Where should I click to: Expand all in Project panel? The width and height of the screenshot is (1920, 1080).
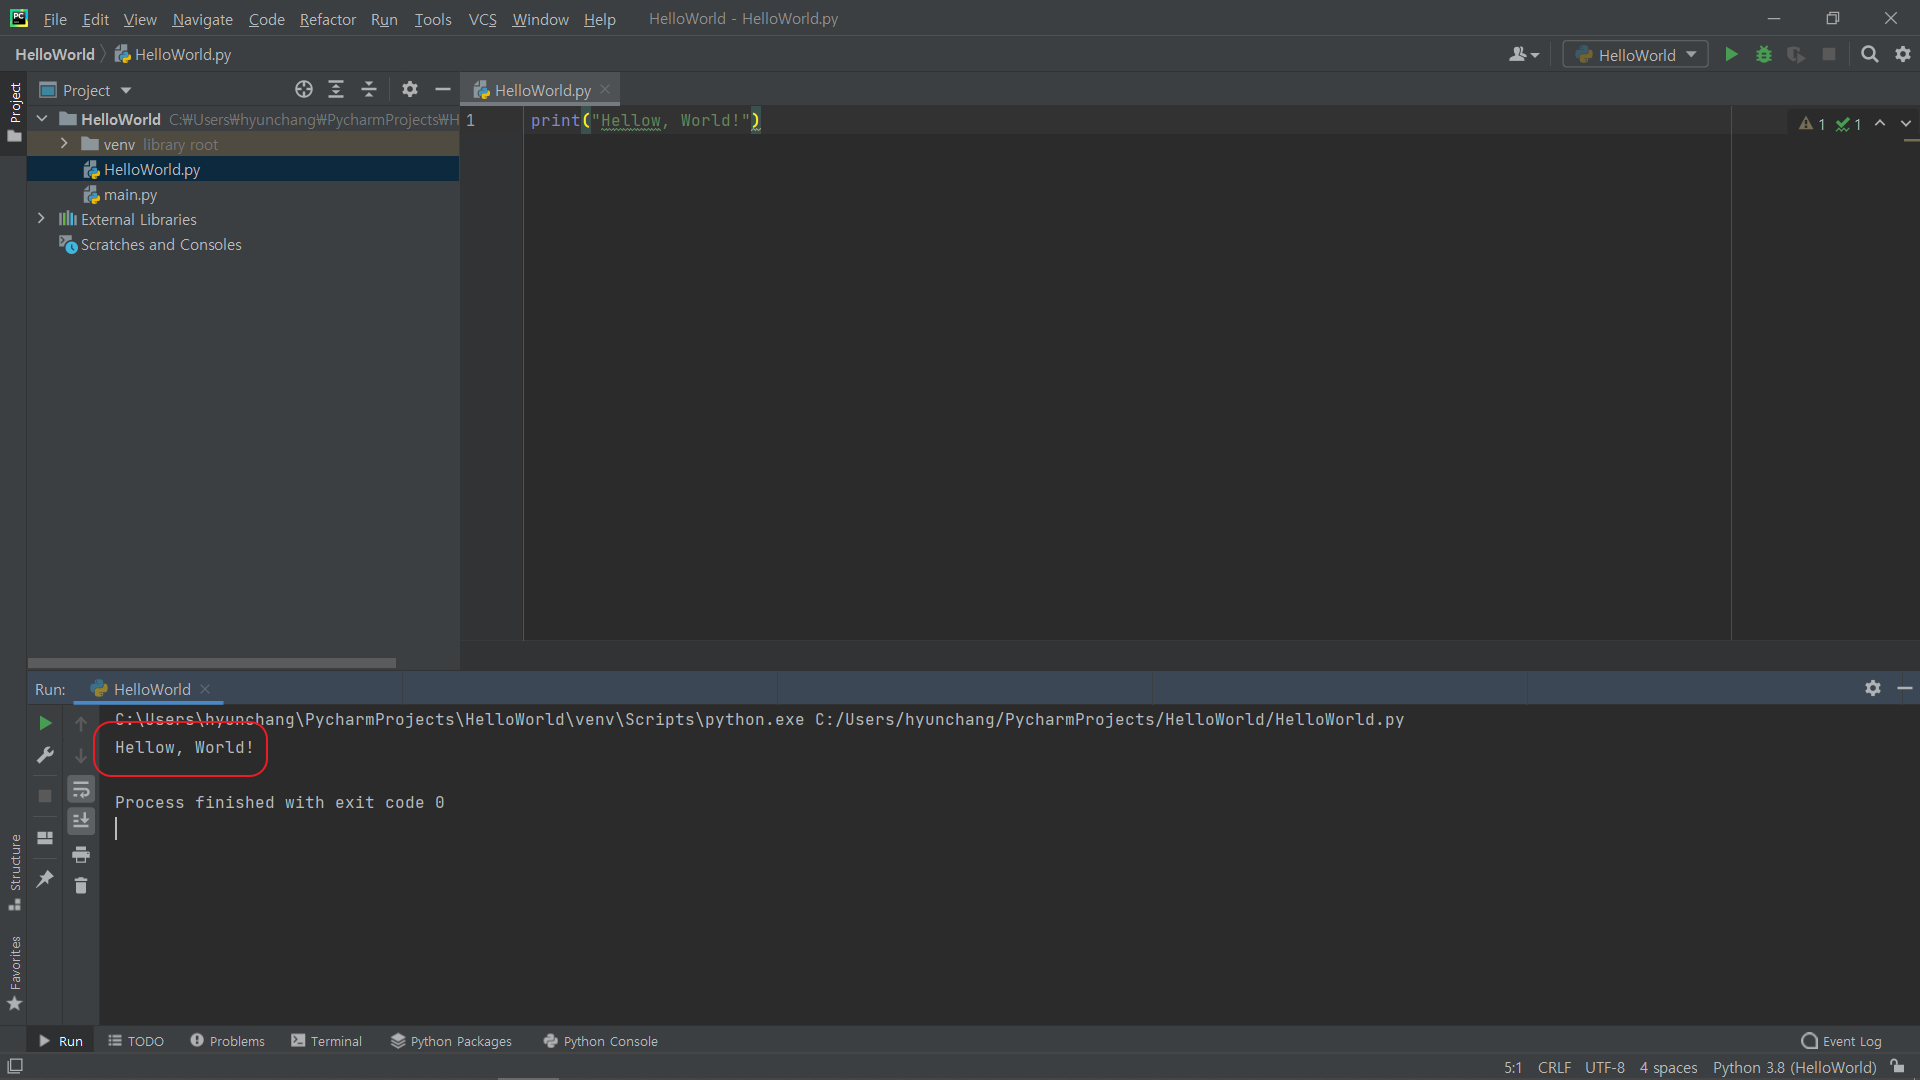[x=336, y=90]
